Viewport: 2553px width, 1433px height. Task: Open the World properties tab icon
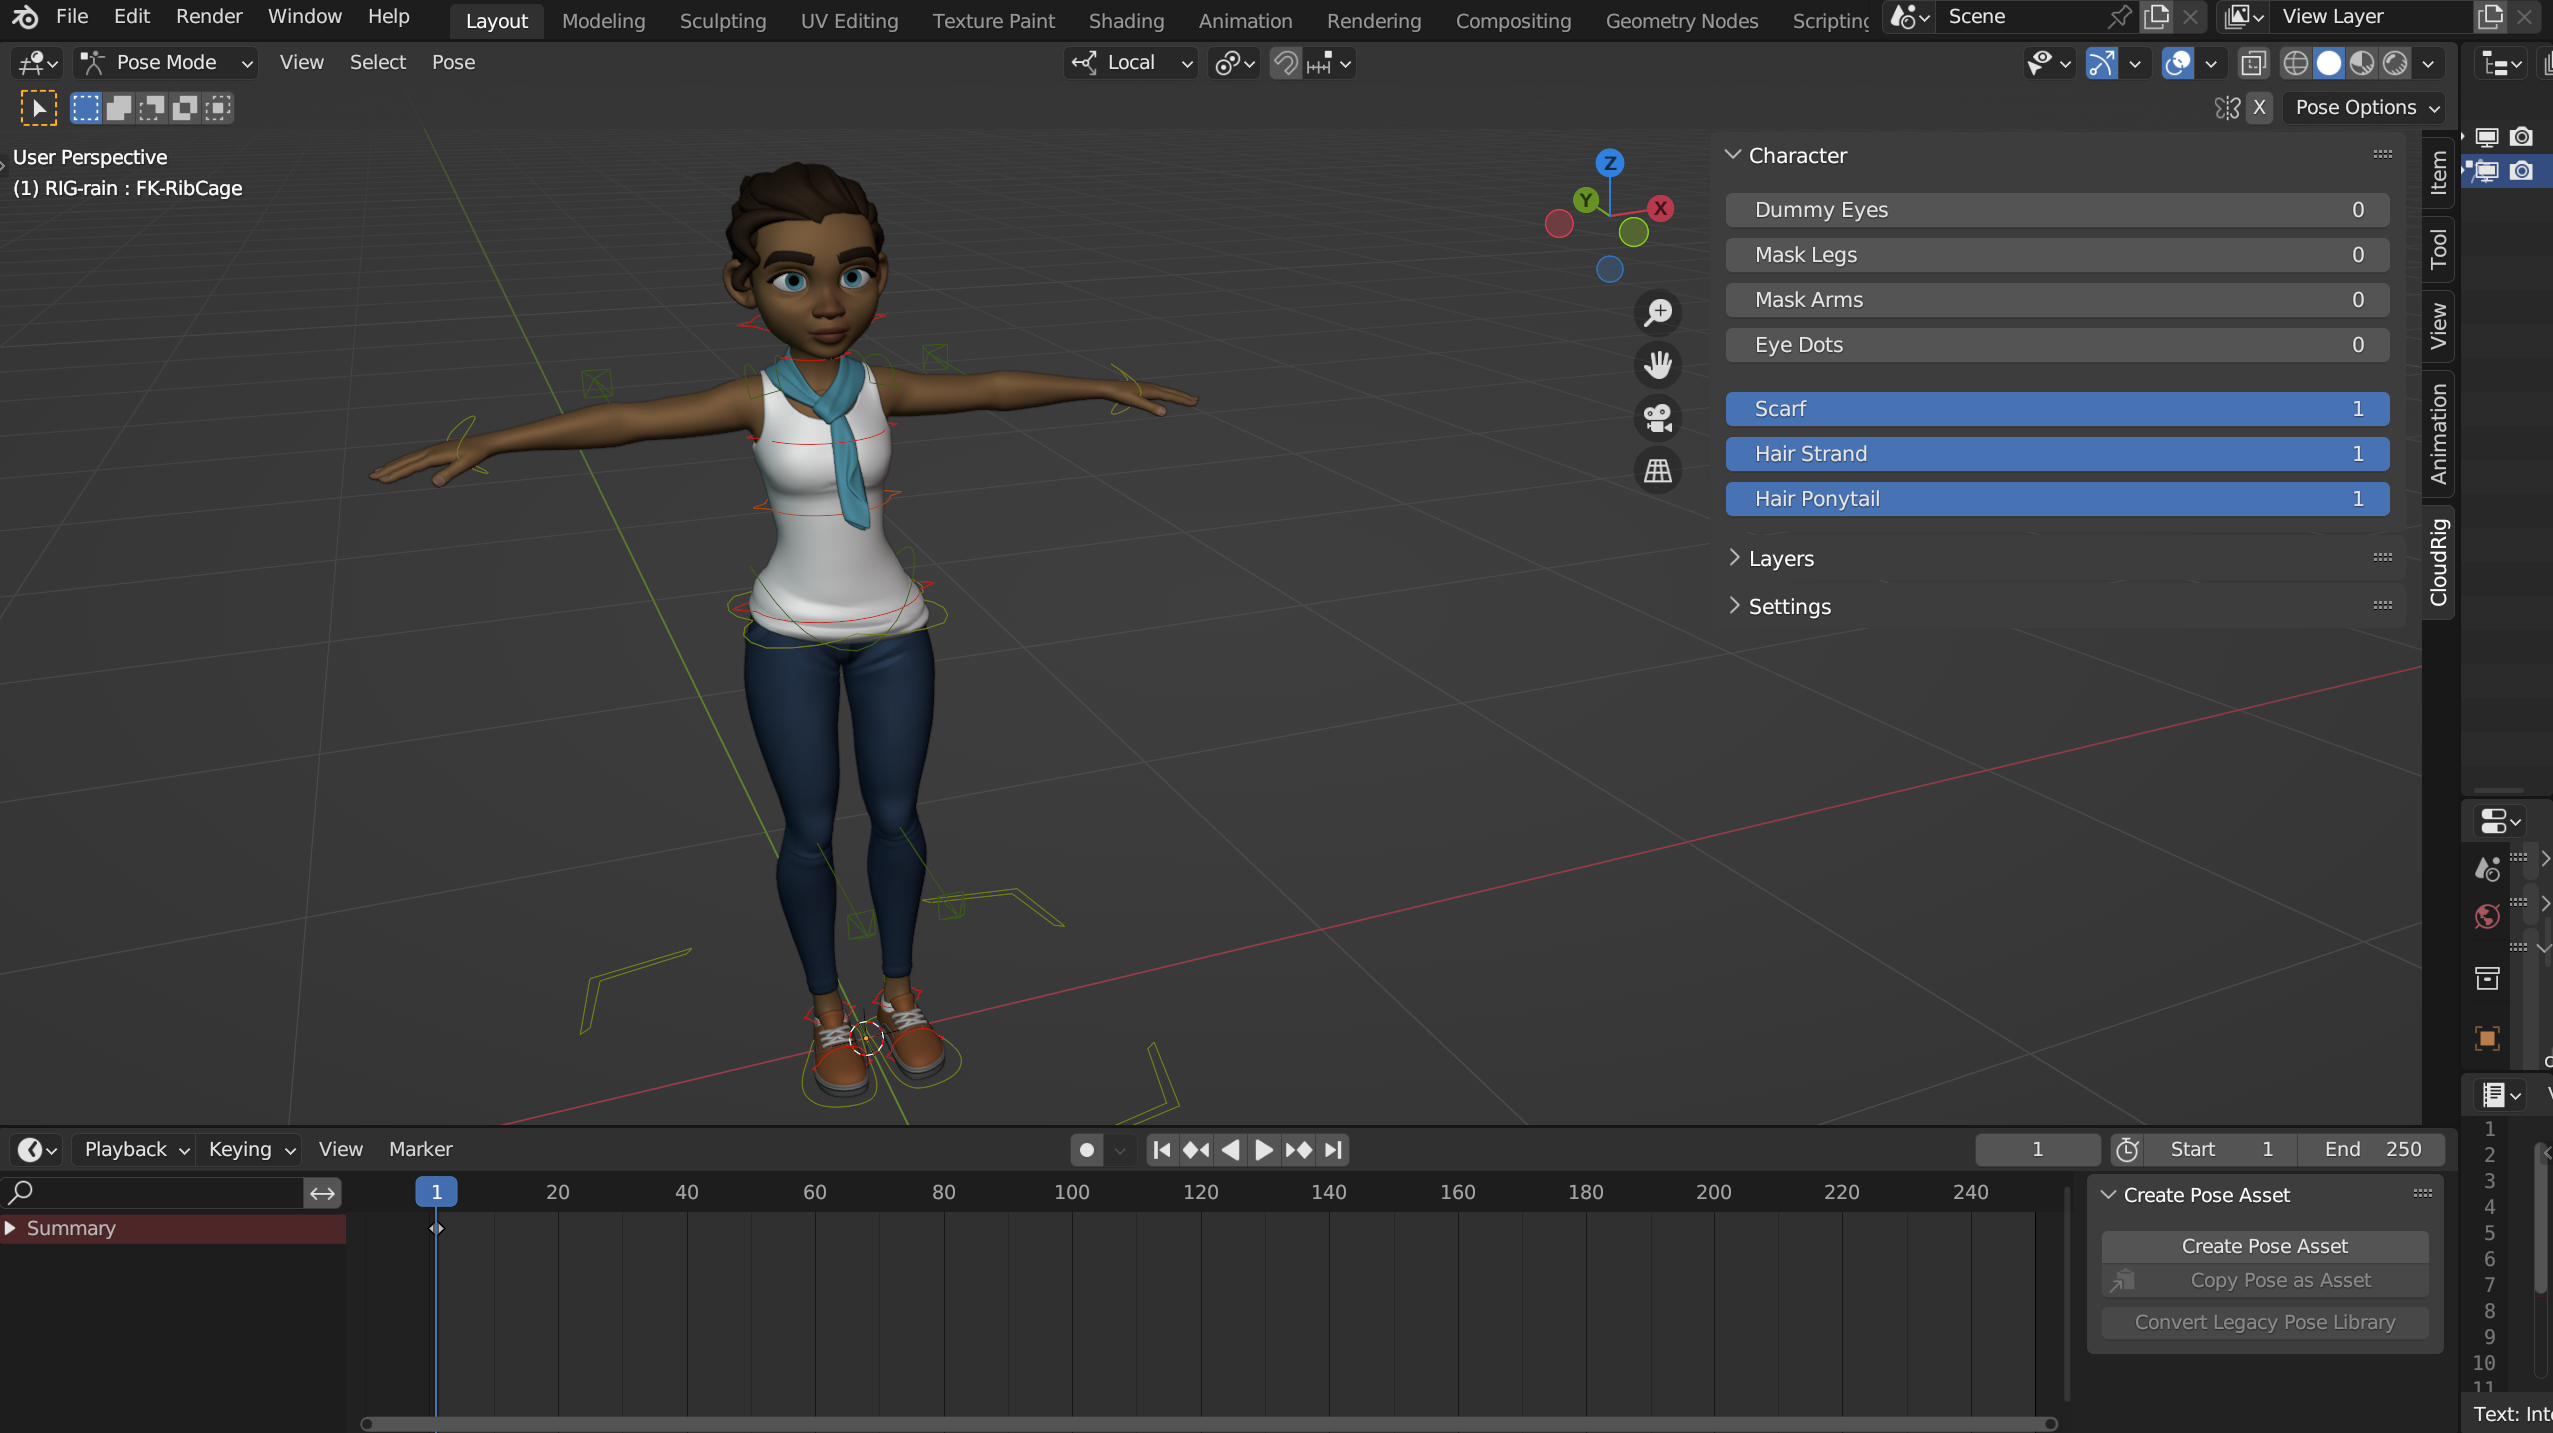tap(2487, 917)
